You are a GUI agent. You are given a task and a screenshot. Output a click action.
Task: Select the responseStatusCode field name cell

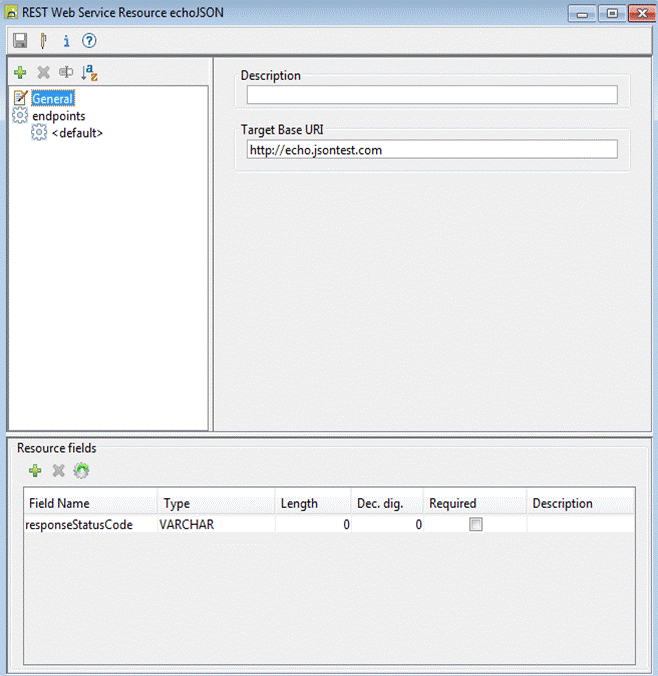(80, 525)
